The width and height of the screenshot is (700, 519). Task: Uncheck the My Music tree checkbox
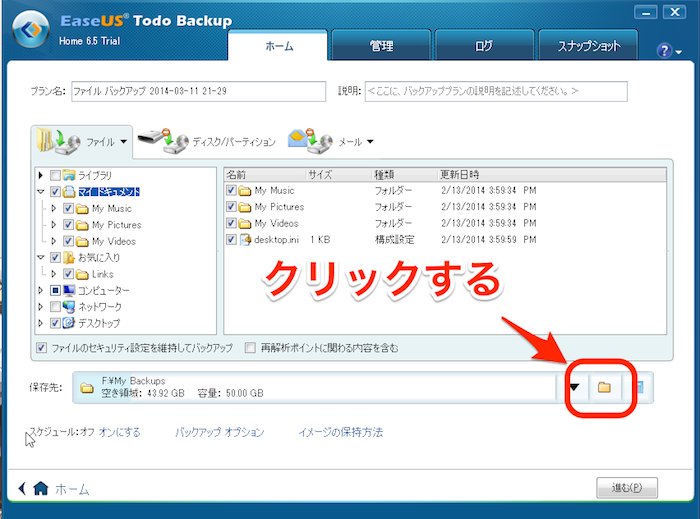(68, 209)
